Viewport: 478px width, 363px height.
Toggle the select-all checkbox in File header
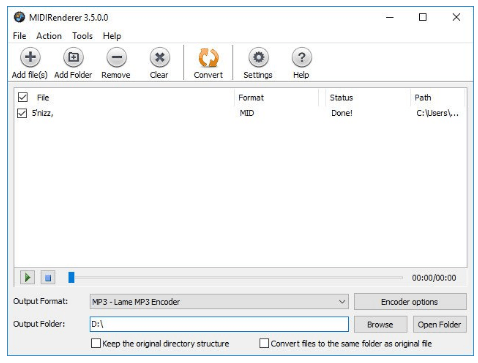23,97
